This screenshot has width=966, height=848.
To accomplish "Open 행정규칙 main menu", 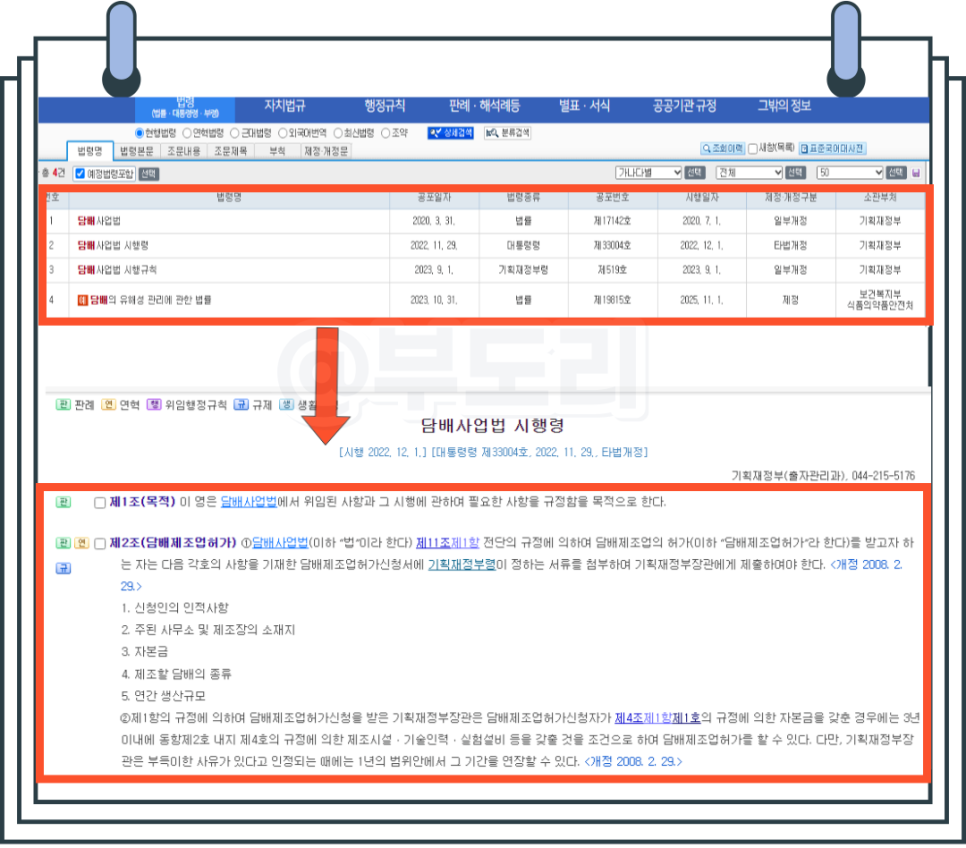I will click(x=384, y=106).
